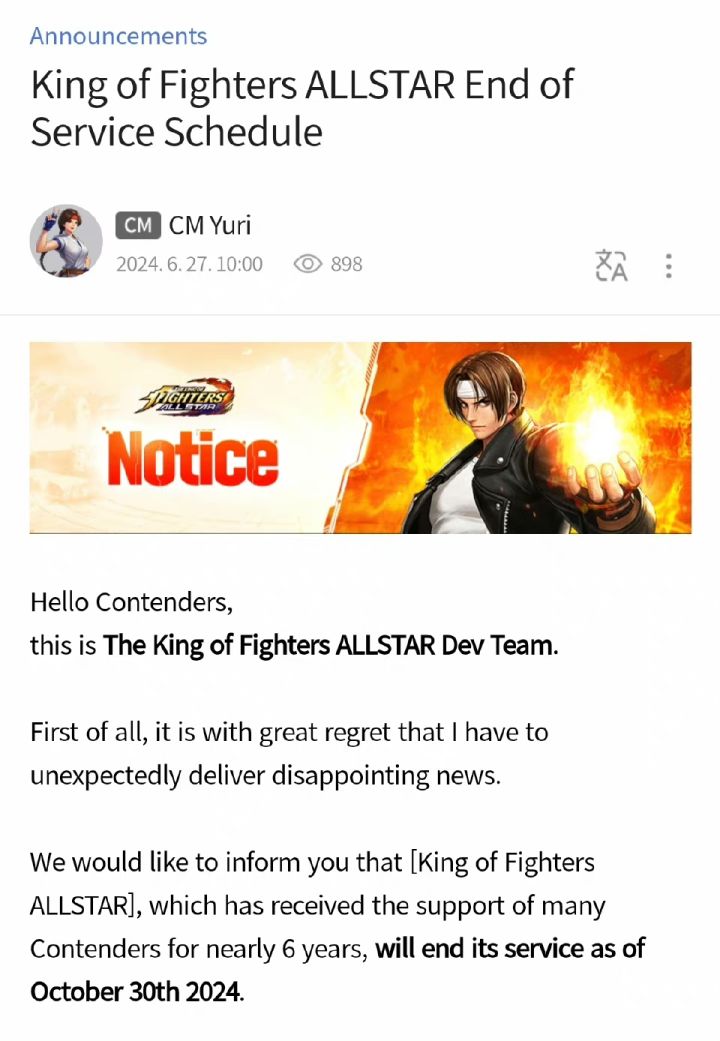
Task: Open the Notice banner image
Action: point(360,438)
